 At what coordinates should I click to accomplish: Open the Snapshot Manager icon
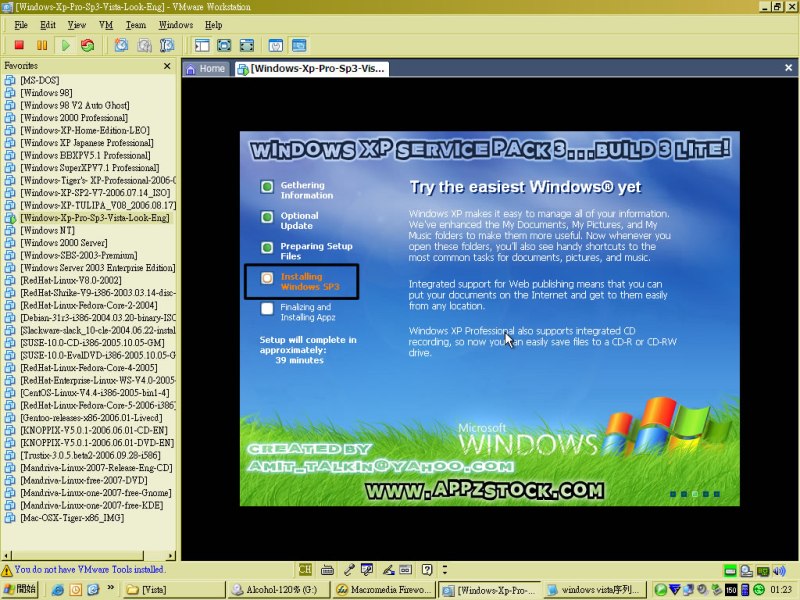click(167, 45)
